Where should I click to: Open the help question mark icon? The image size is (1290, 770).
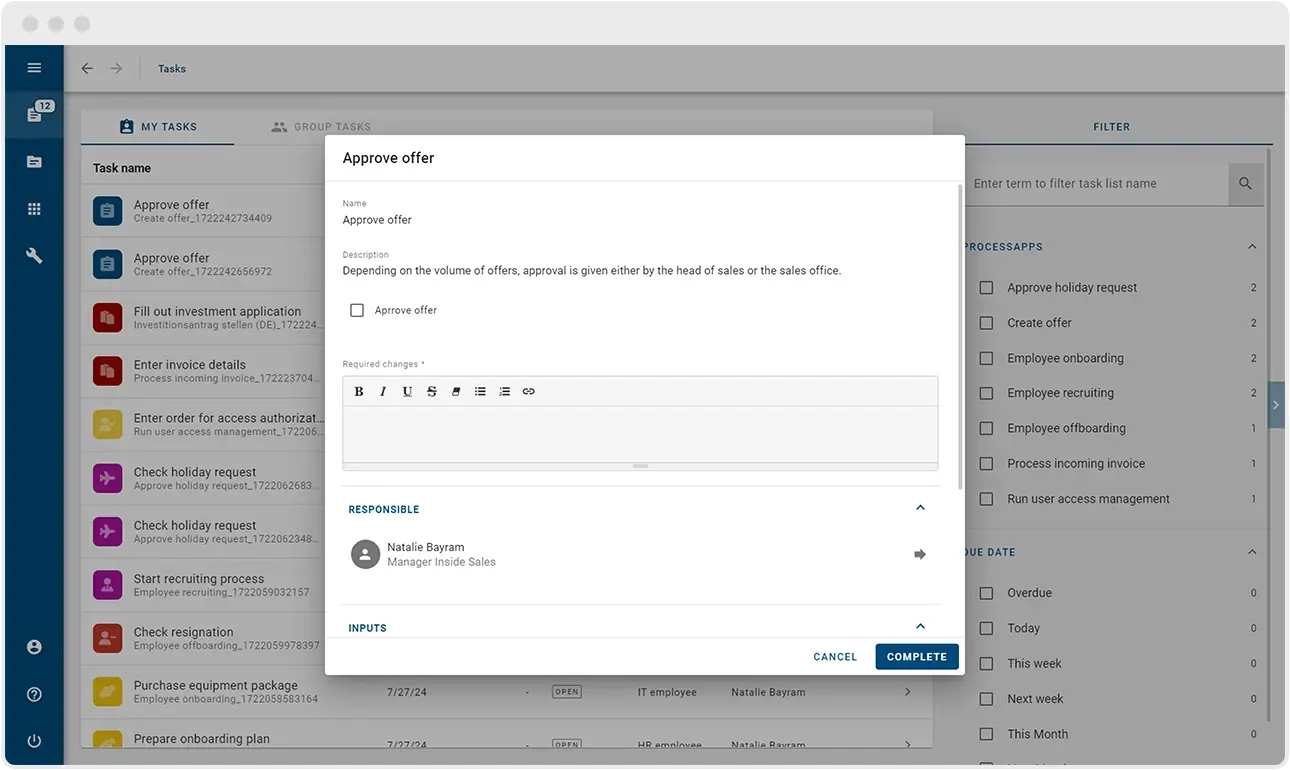tap(34, 694)
